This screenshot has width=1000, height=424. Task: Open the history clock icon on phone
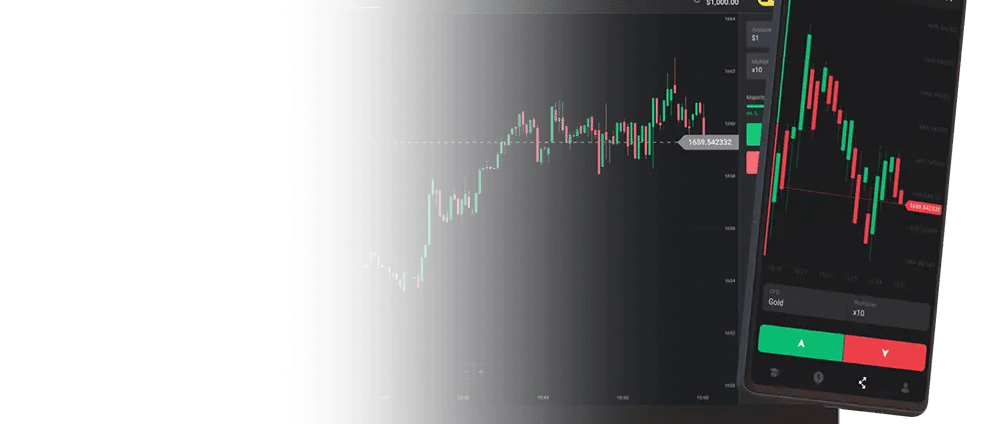click(x=818, y=377)
